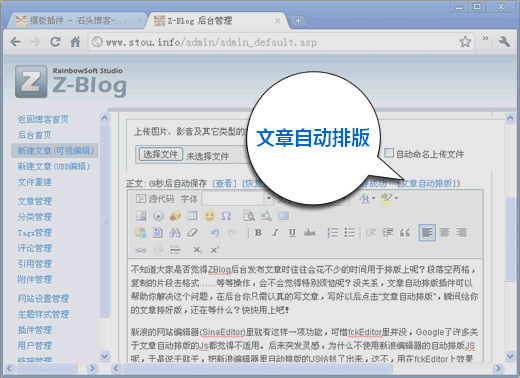
Task: Toggle italic formatting
Action: (x=275, y=232)
